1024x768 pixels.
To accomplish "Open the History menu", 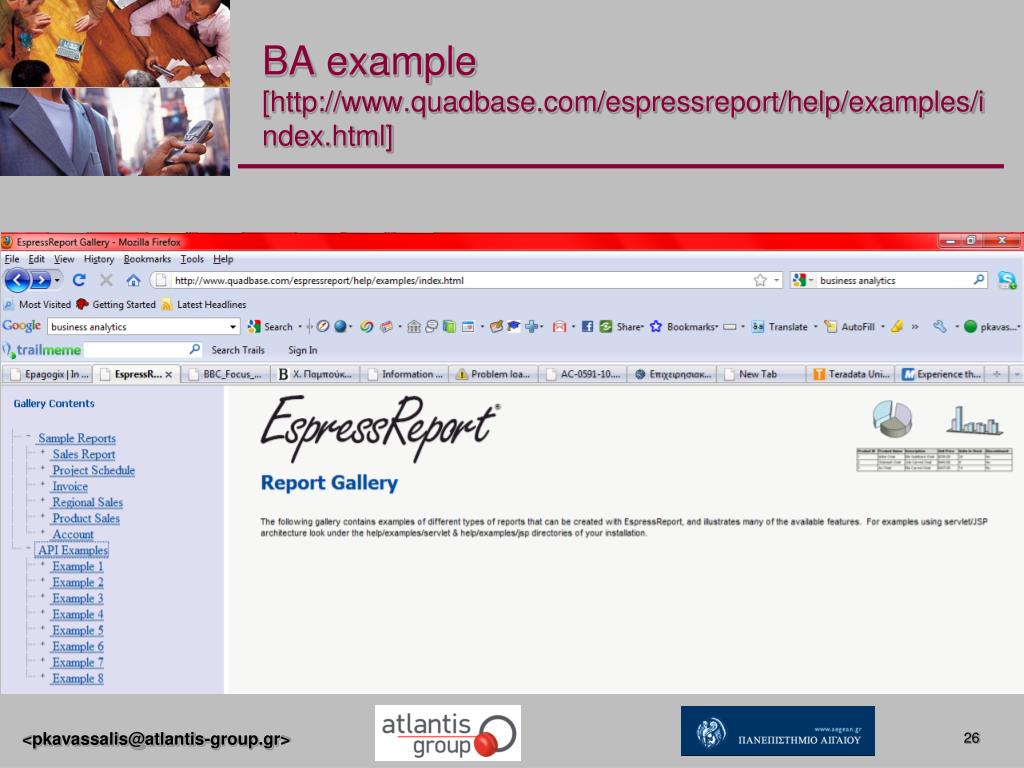I will [x=99, y=259].
